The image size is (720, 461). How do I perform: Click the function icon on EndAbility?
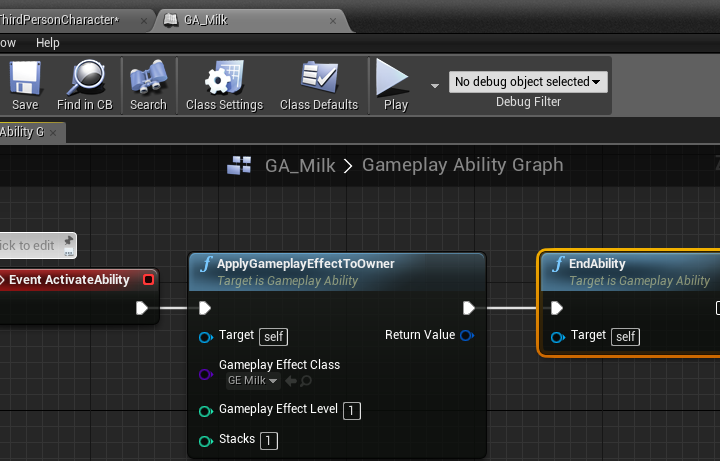point(558,264)
